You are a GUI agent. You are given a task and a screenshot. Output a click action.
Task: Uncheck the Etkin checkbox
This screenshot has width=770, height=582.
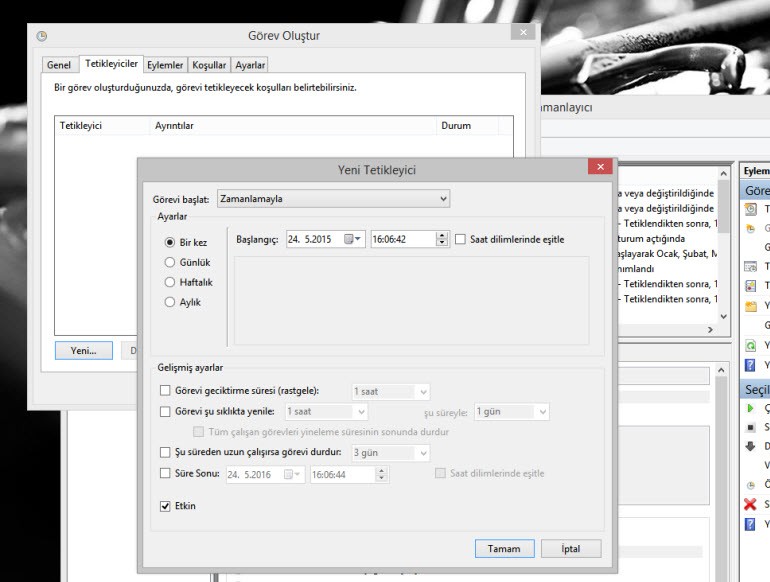pos(166,506)
